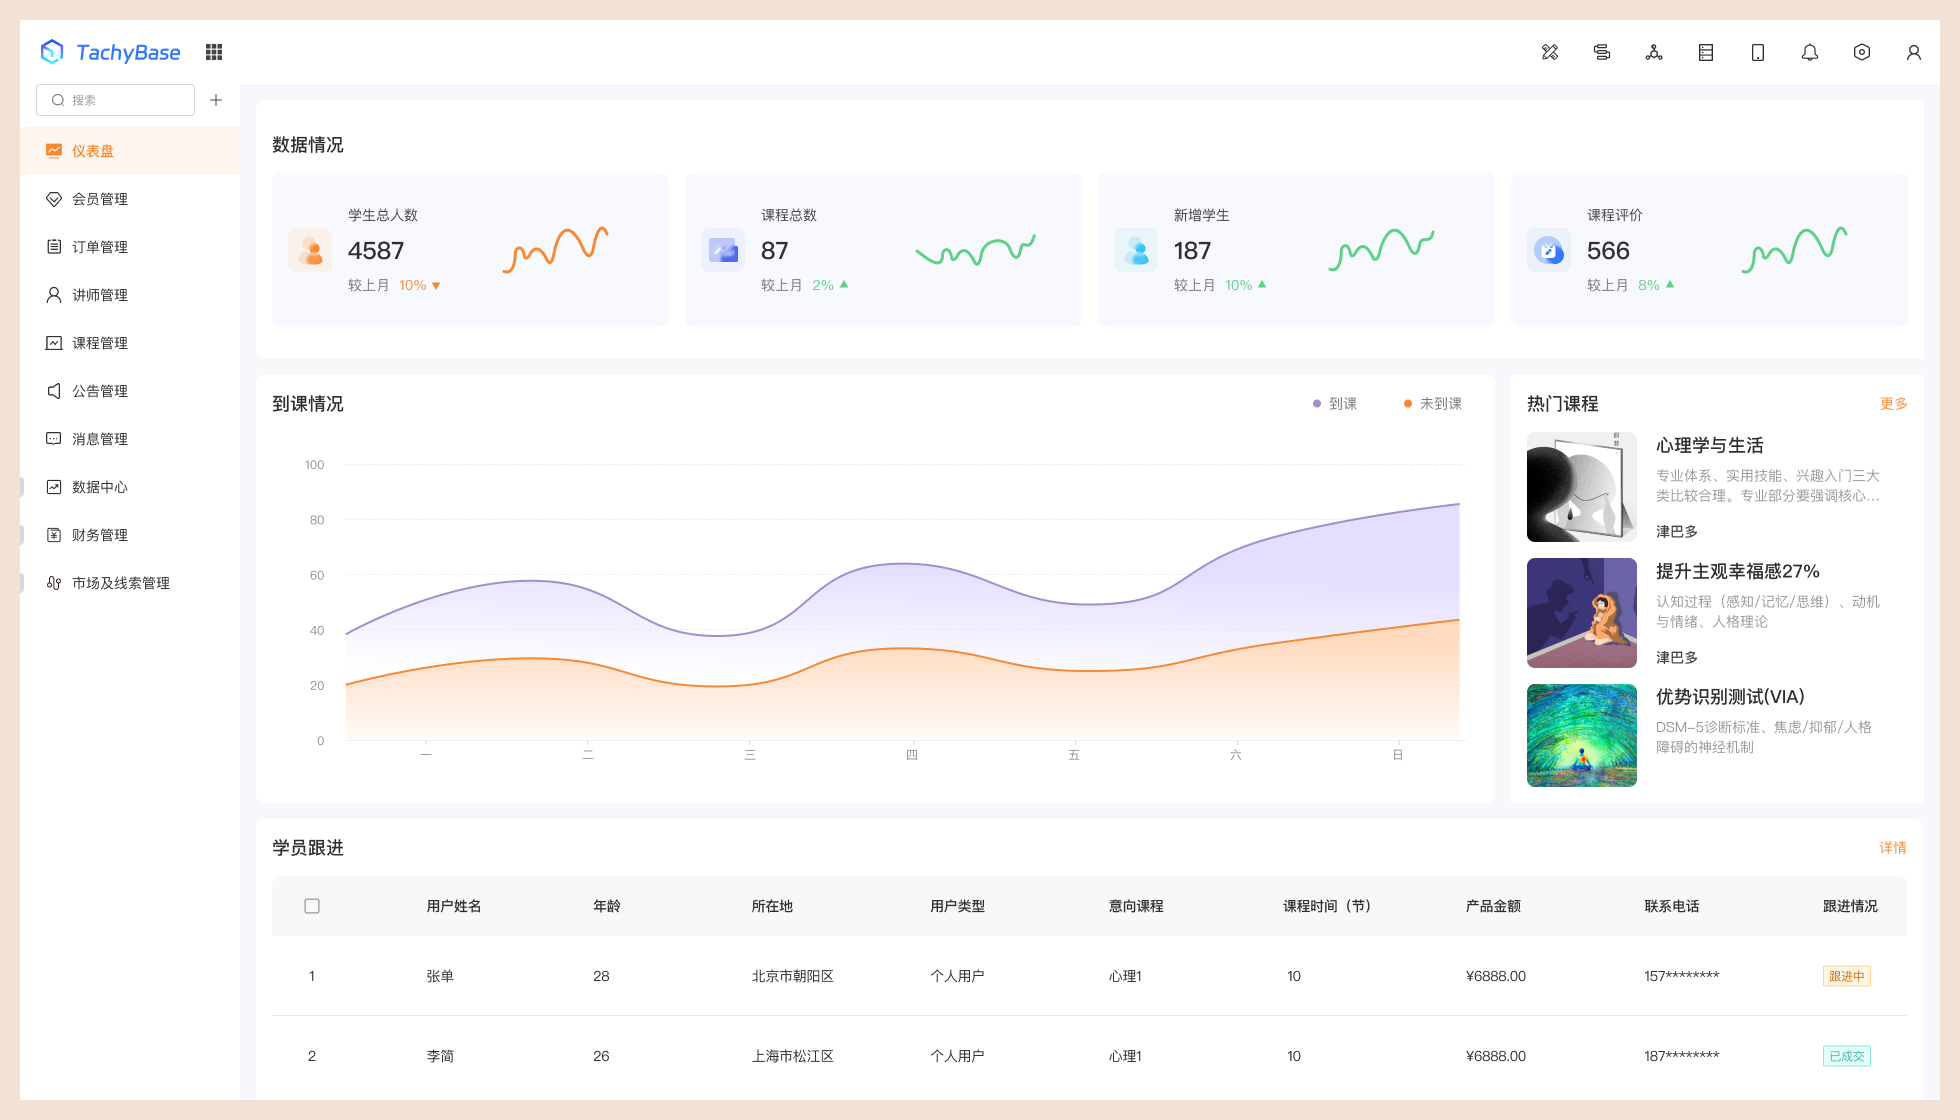The width and height of the screenshot is (1960, 1120).
Task: Open the 课程管理 menu item
Action: tap(130, 343)
